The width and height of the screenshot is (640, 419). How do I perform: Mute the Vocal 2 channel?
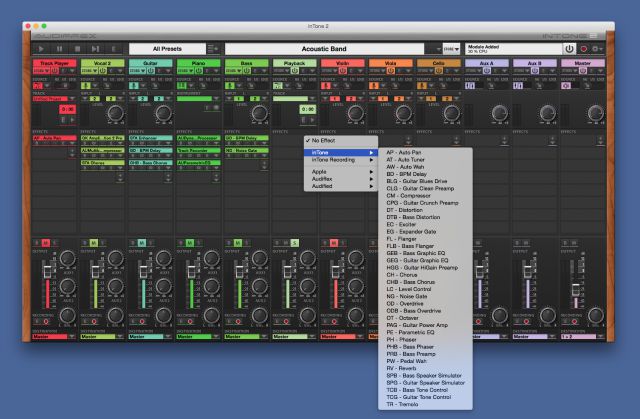coord(93,243)
